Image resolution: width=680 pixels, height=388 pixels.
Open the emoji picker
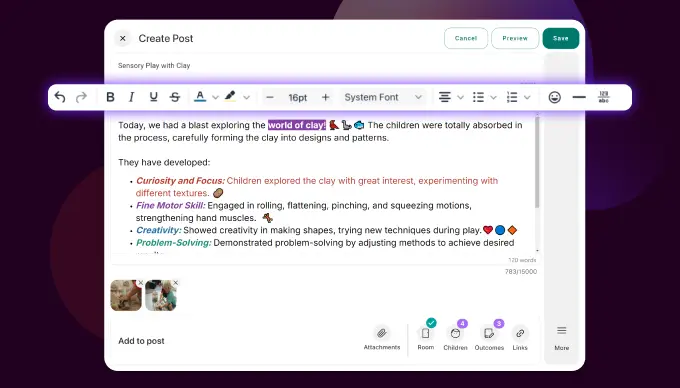coord(554,97)
